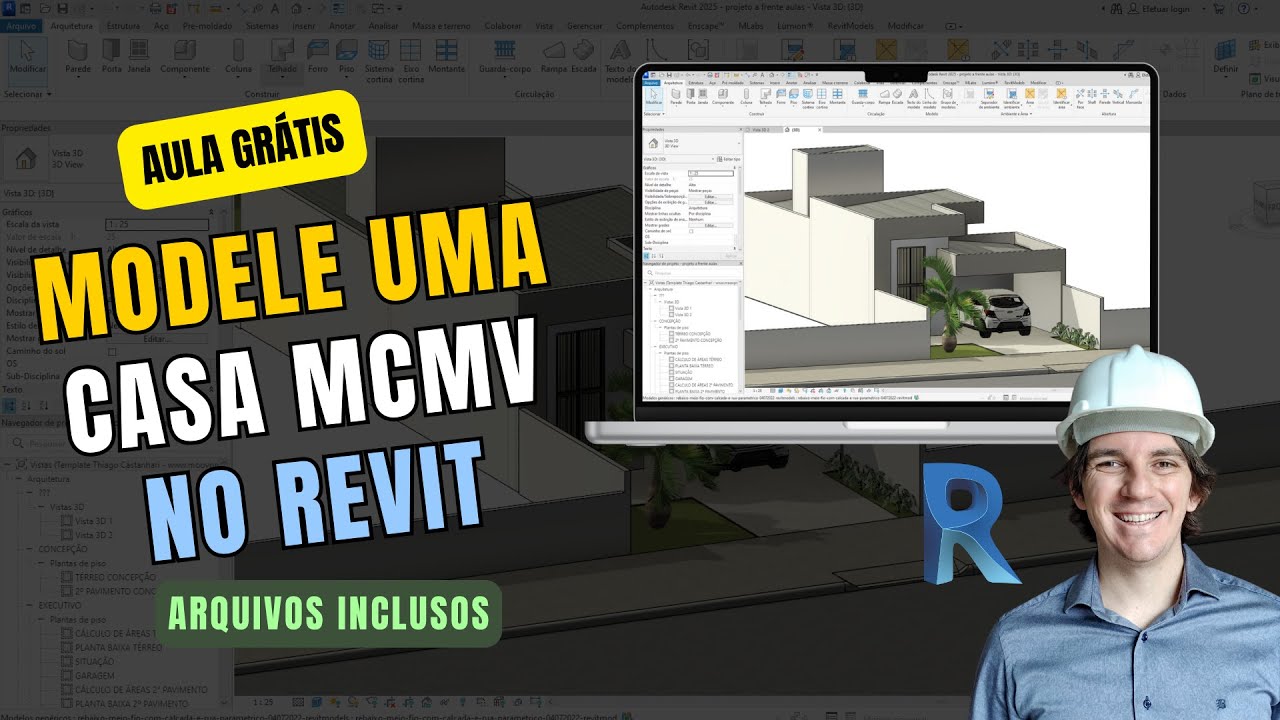Select the Rampa tool in the background ribbon
The width and height of the screenshot is (1280, 720).
[554, 55]
